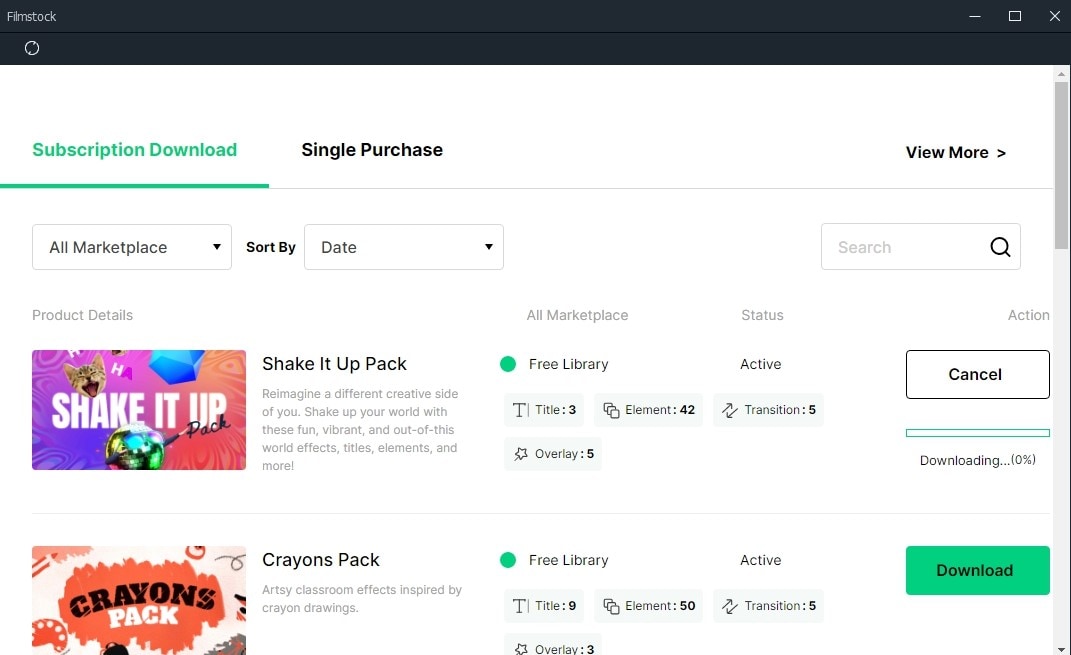The image size is (1071, 655).
Task: Download the Crayons Pack
Action: (x=977, y=570)
